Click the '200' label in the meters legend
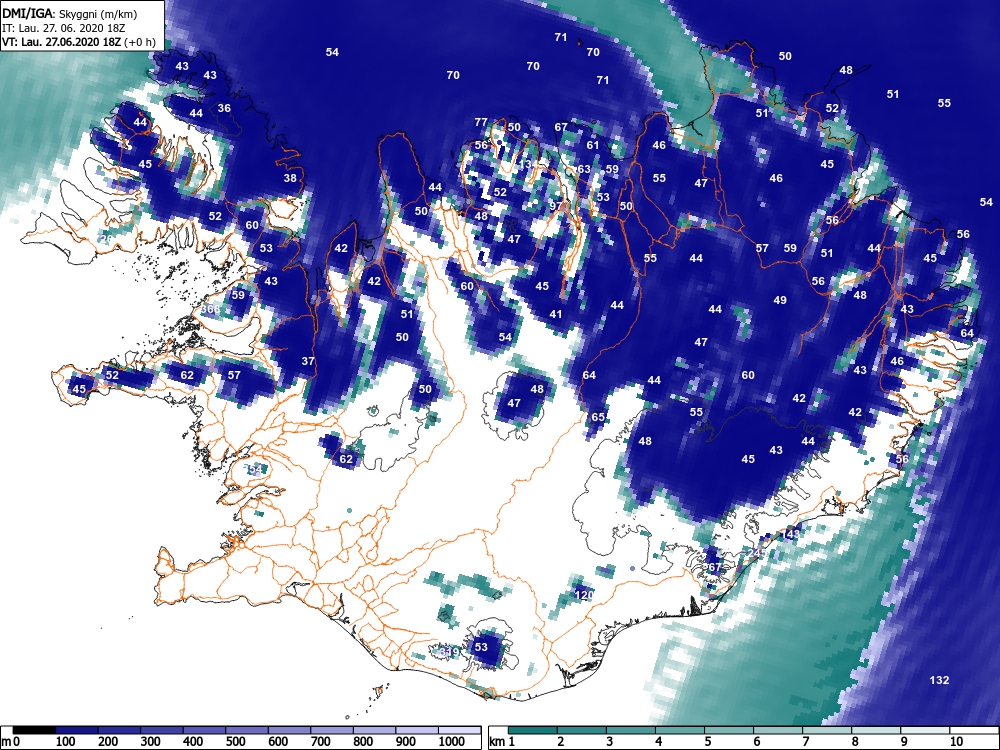This screenshot has height=750, width=1000. coord(108,742)
